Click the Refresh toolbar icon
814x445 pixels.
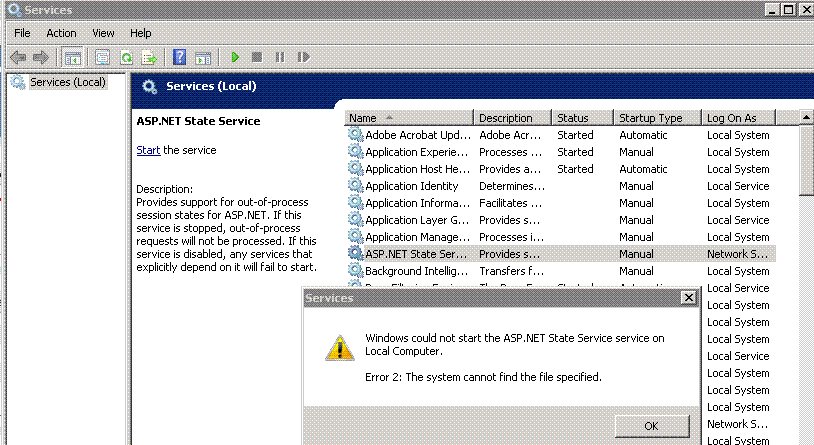(x=126, y=58)
